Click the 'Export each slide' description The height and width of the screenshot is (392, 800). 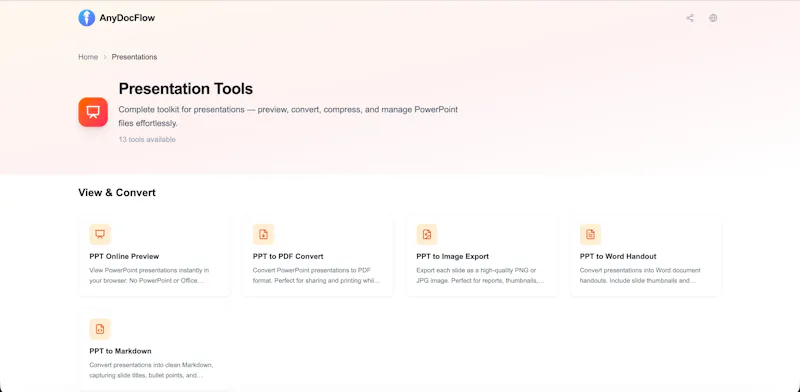point(480,275)
